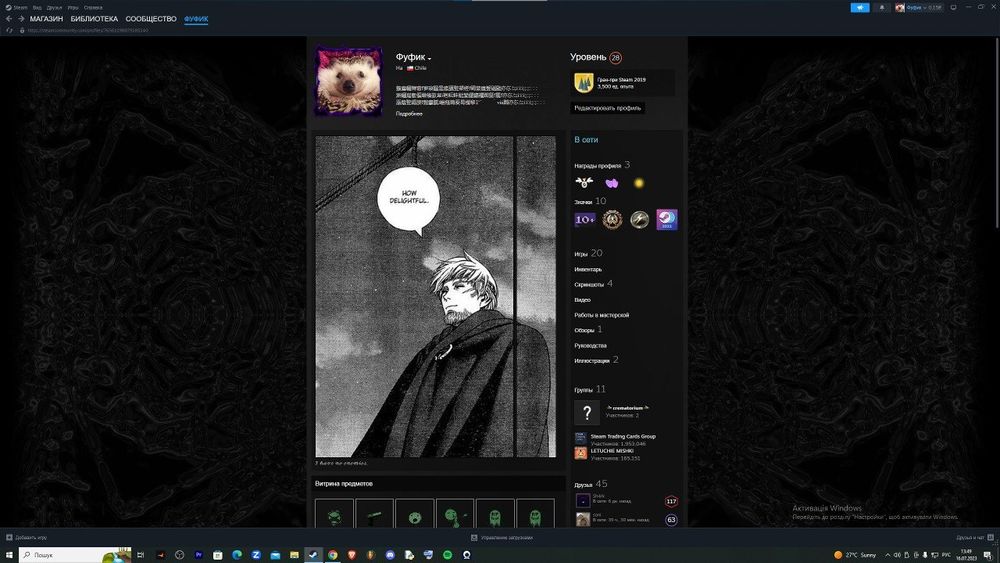Click the round emblem badge icon
This screenshot has height=563, width=1000.
[x=612, y=220]
